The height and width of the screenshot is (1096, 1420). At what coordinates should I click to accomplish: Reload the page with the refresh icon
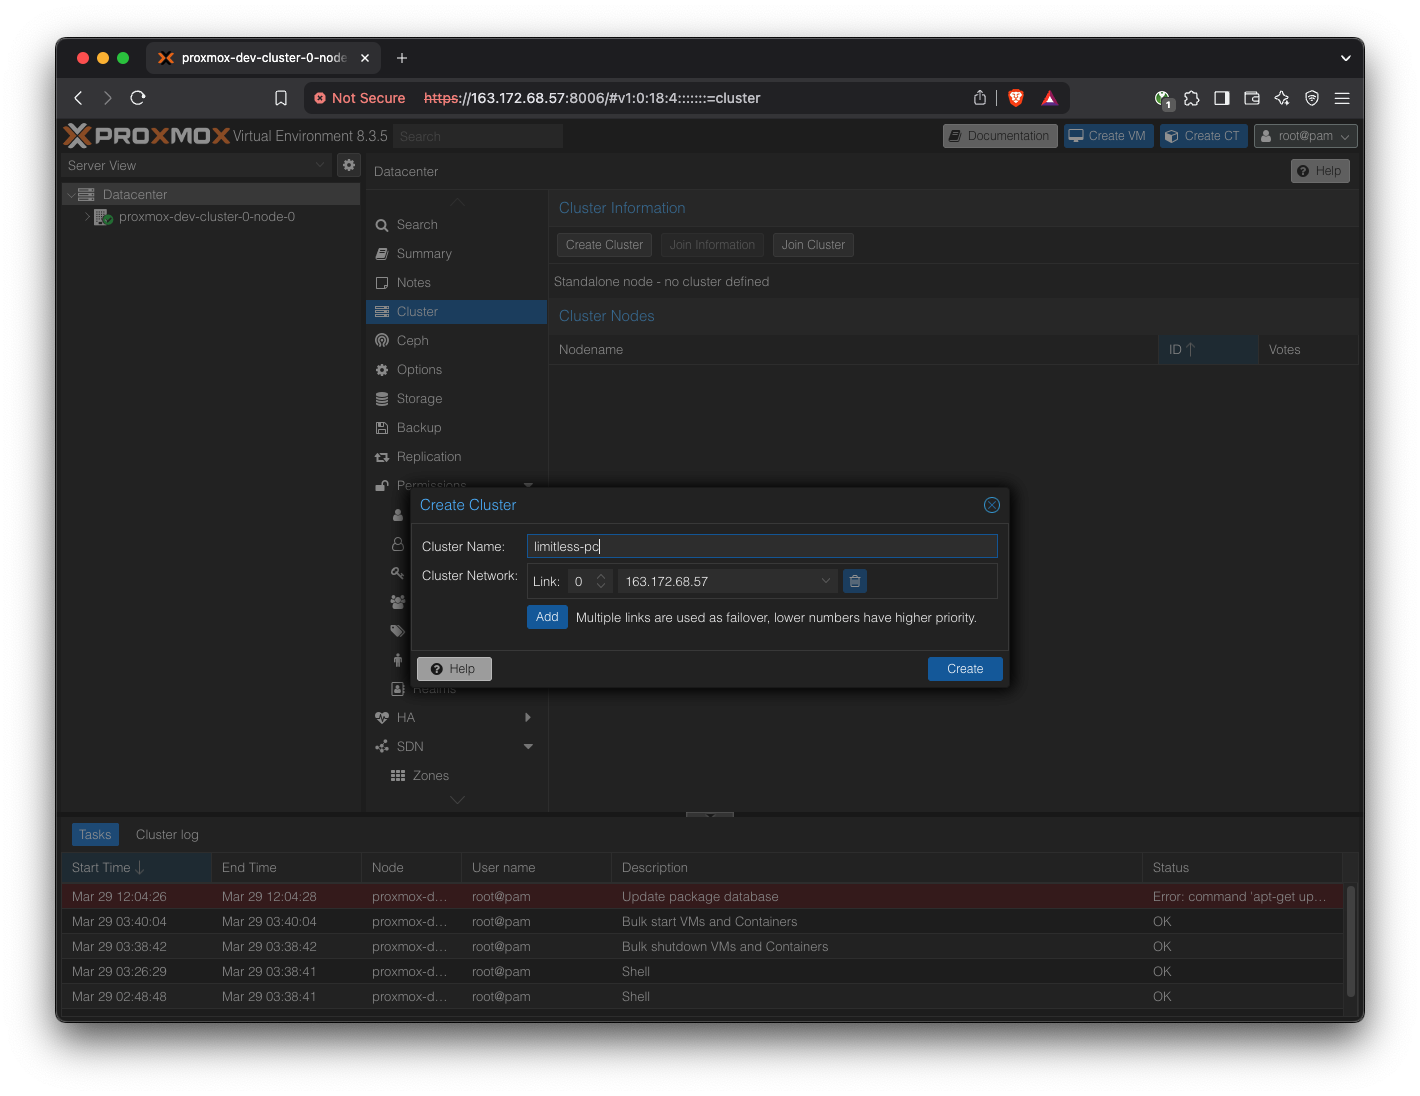point(138,98)
